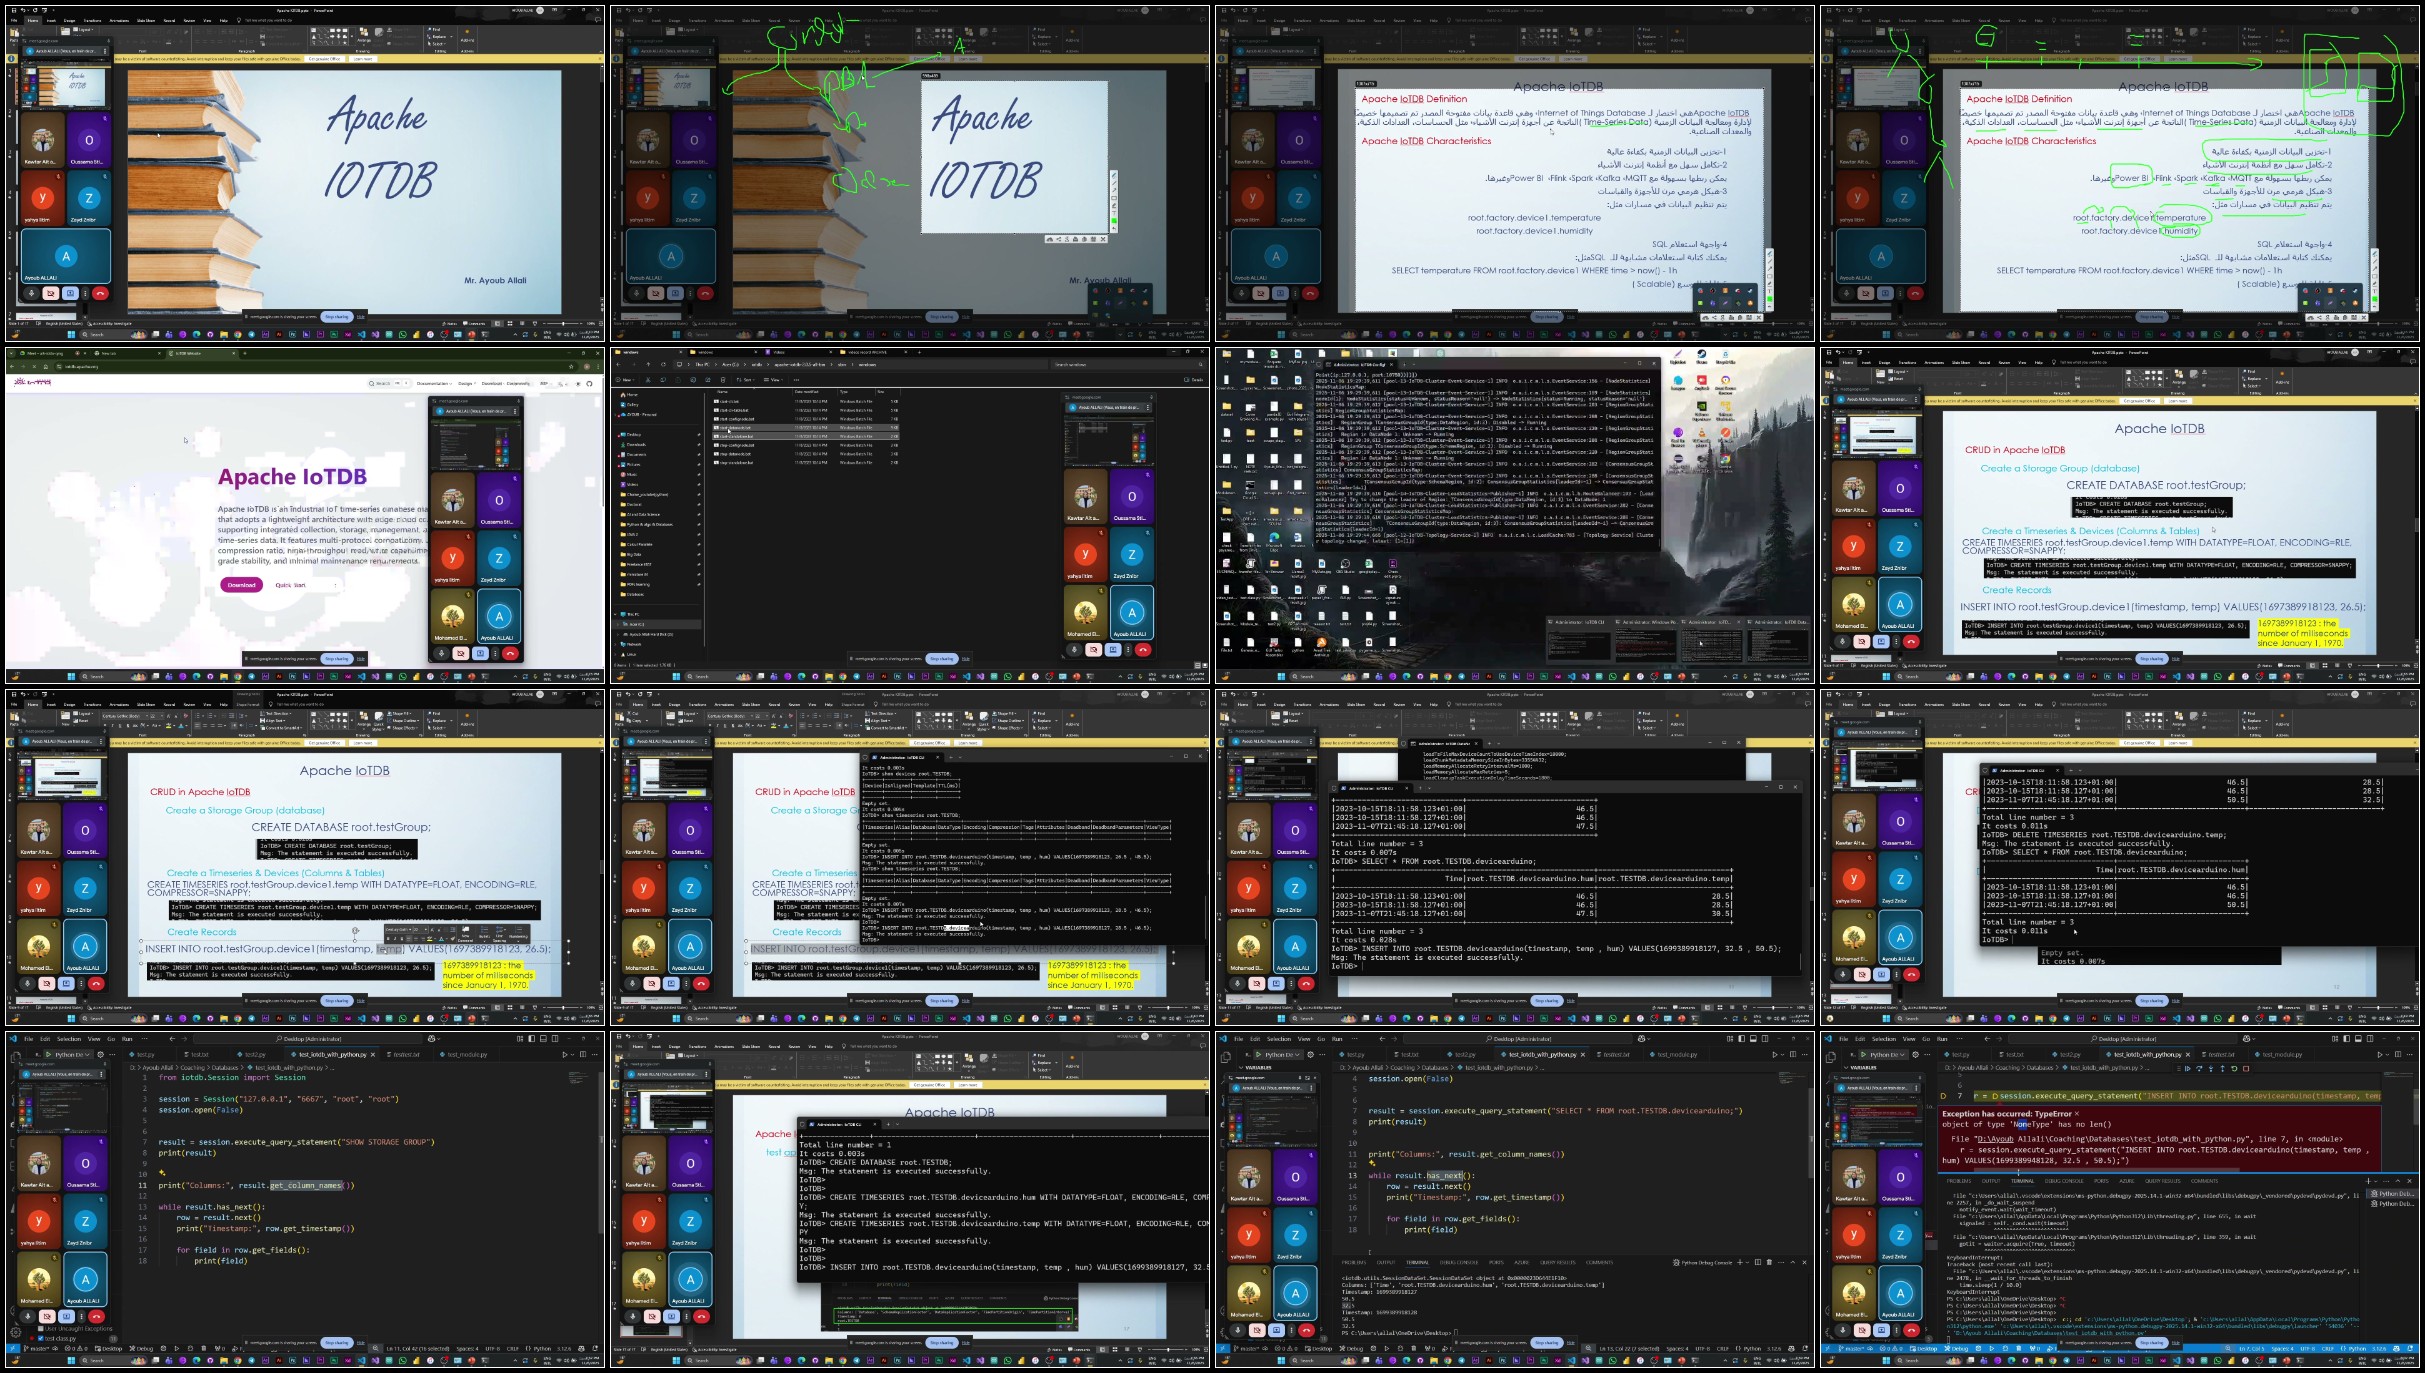Click Continue arrow in floating debug toolbar
This screenshot has height=1373, width=2425.
click(x=2187, y=1068)
